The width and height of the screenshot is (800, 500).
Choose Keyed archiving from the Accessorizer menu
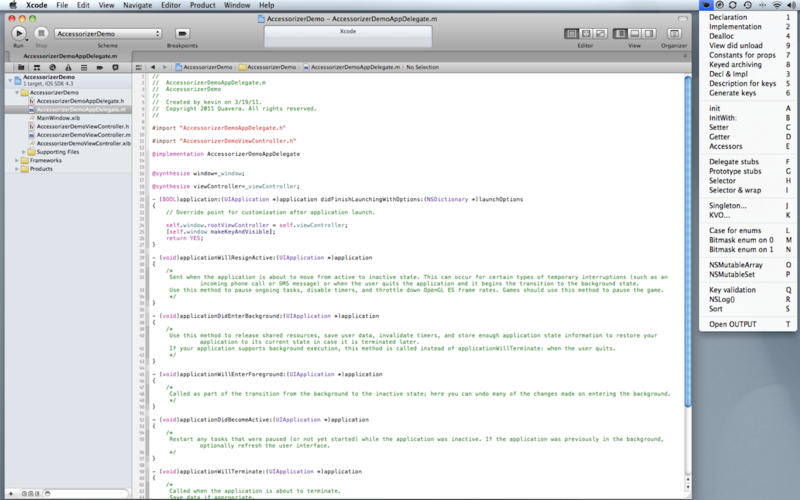(748, 65)
